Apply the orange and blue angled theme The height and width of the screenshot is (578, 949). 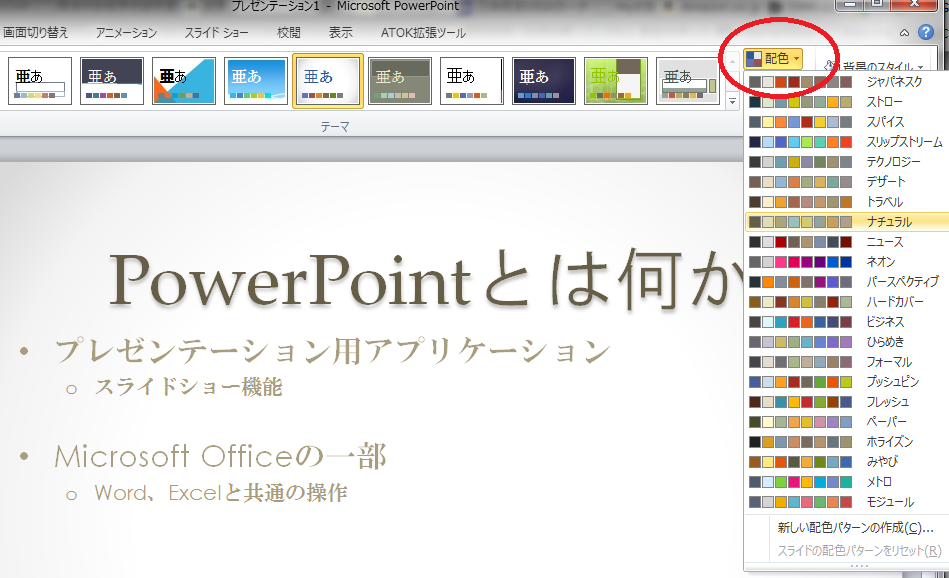(x=184, y=81)
